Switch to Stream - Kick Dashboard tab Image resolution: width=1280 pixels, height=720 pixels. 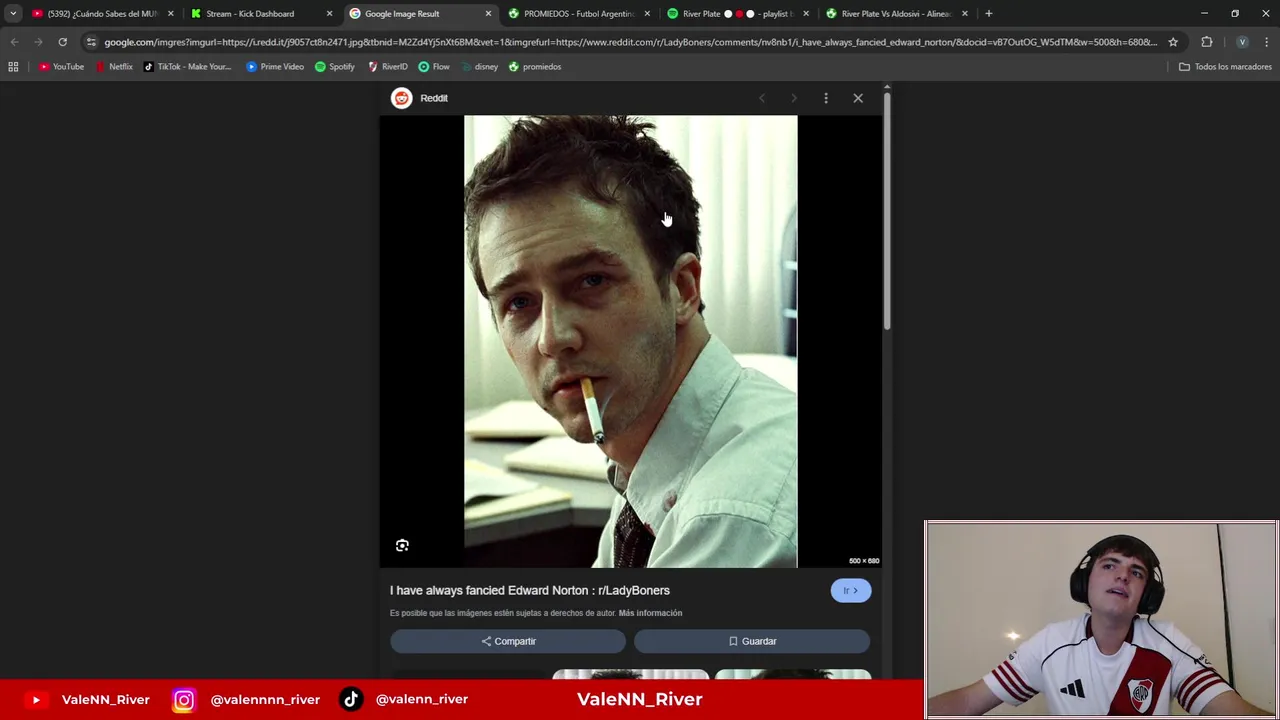(x=250, y=14)
